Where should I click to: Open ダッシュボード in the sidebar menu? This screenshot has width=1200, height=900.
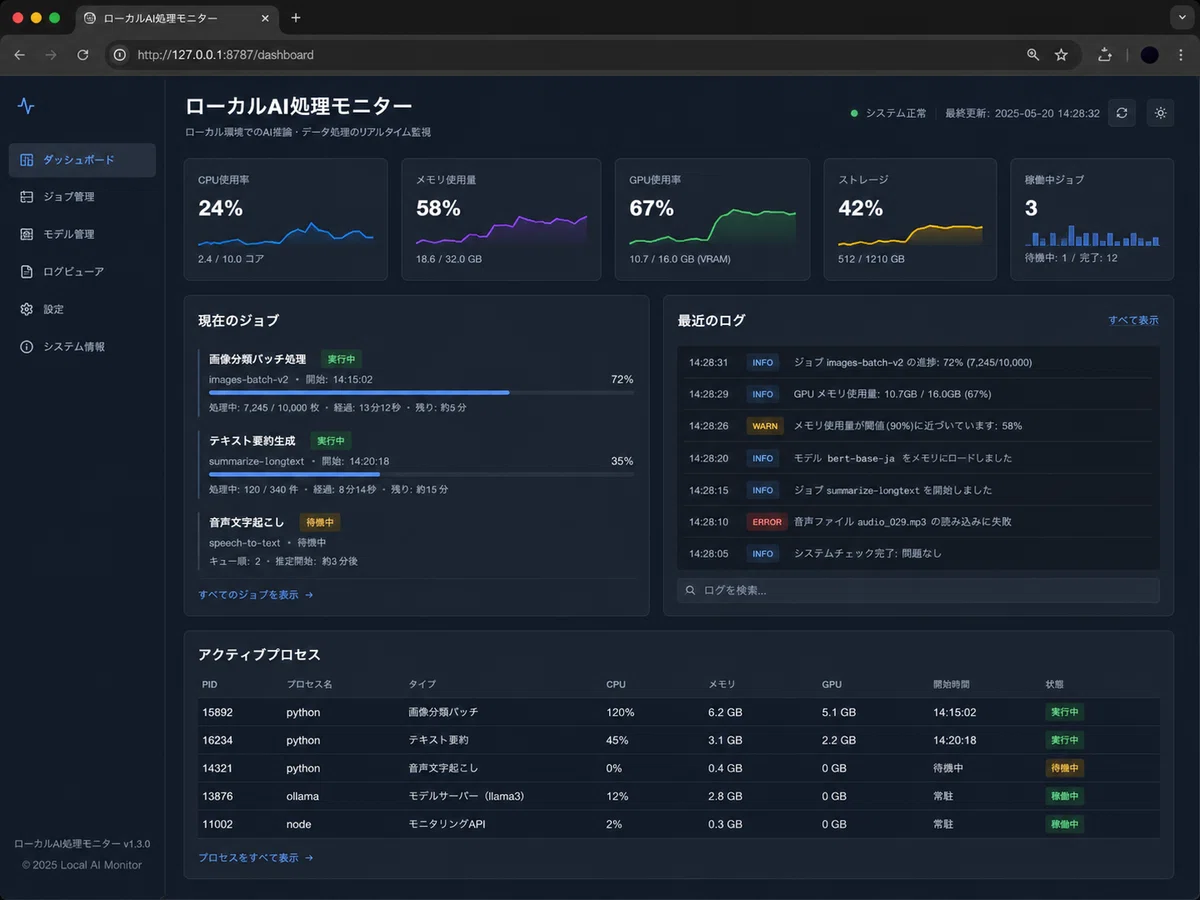click(82, 160)
